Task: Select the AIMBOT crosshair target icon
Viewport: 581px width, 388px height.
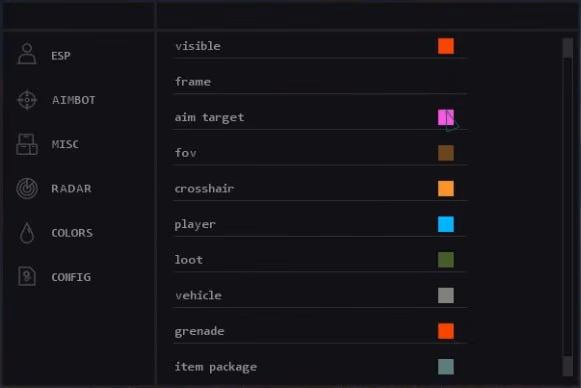Action: pos(27,100)
